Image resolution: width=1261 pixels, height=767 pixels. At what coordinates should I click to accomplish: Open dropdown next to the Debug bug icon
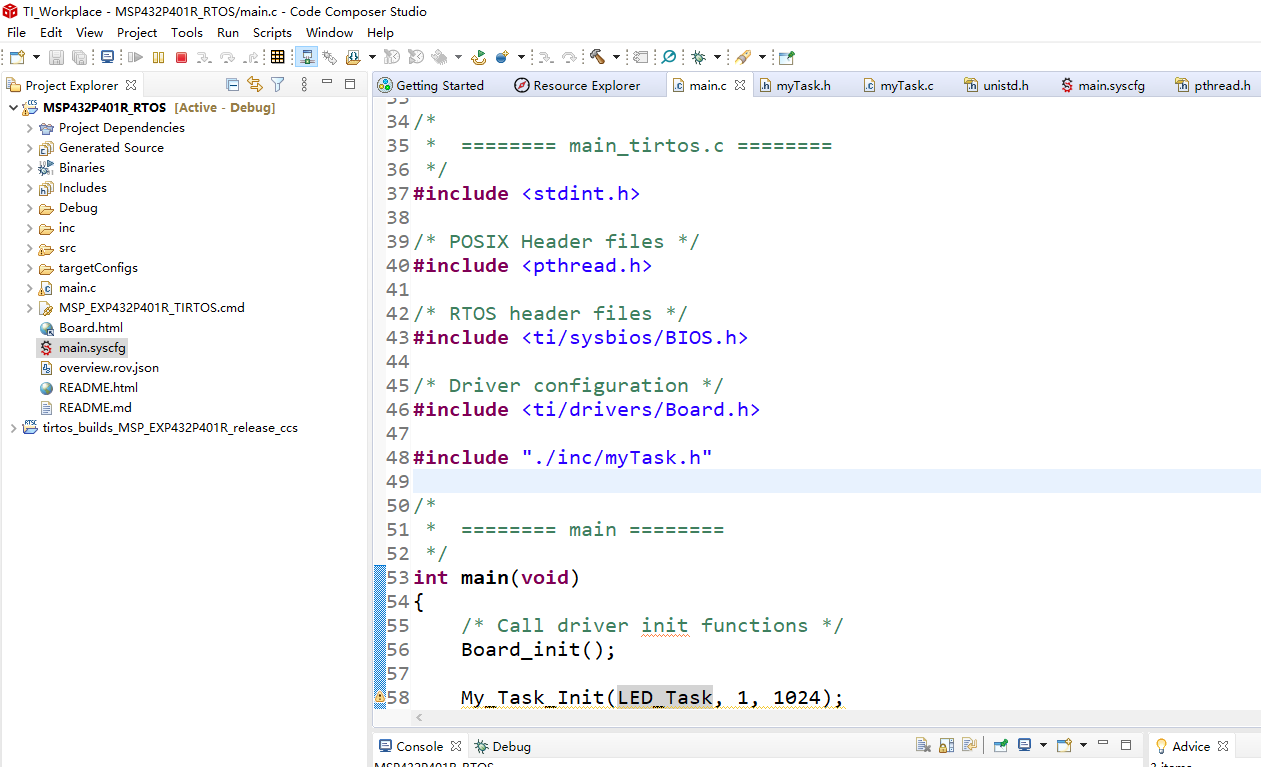pos(717,57)
